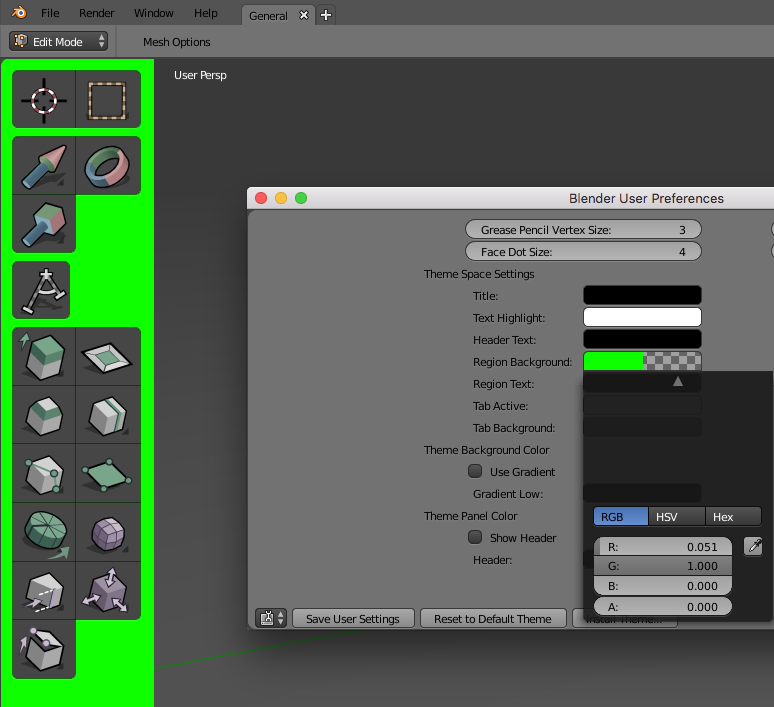Select the red cone-tipped handle tool
Screen dimensions: 774x707
pos(44,166)
